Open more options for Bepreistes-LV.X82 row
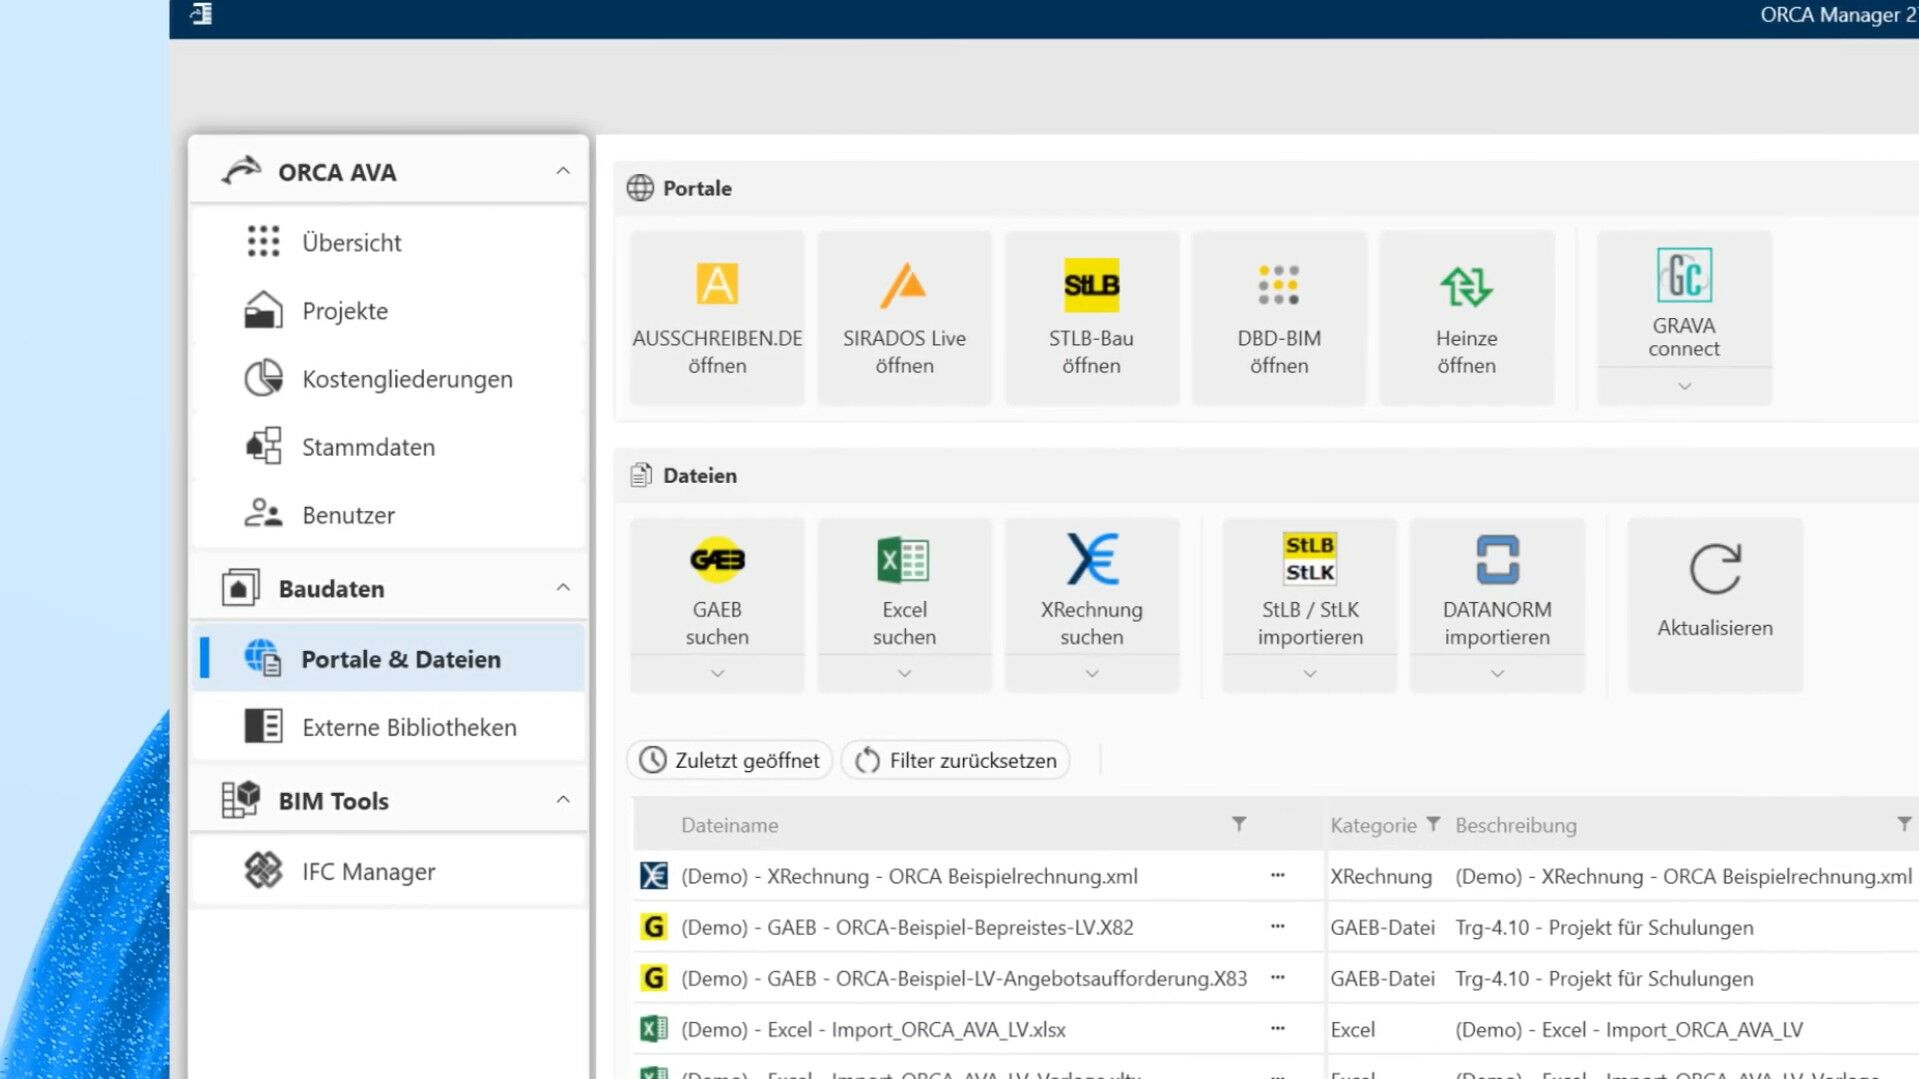Image resolution: width=1919 pixels, height=1079 pixels. pyautogui.click(x=1277, y=926)
